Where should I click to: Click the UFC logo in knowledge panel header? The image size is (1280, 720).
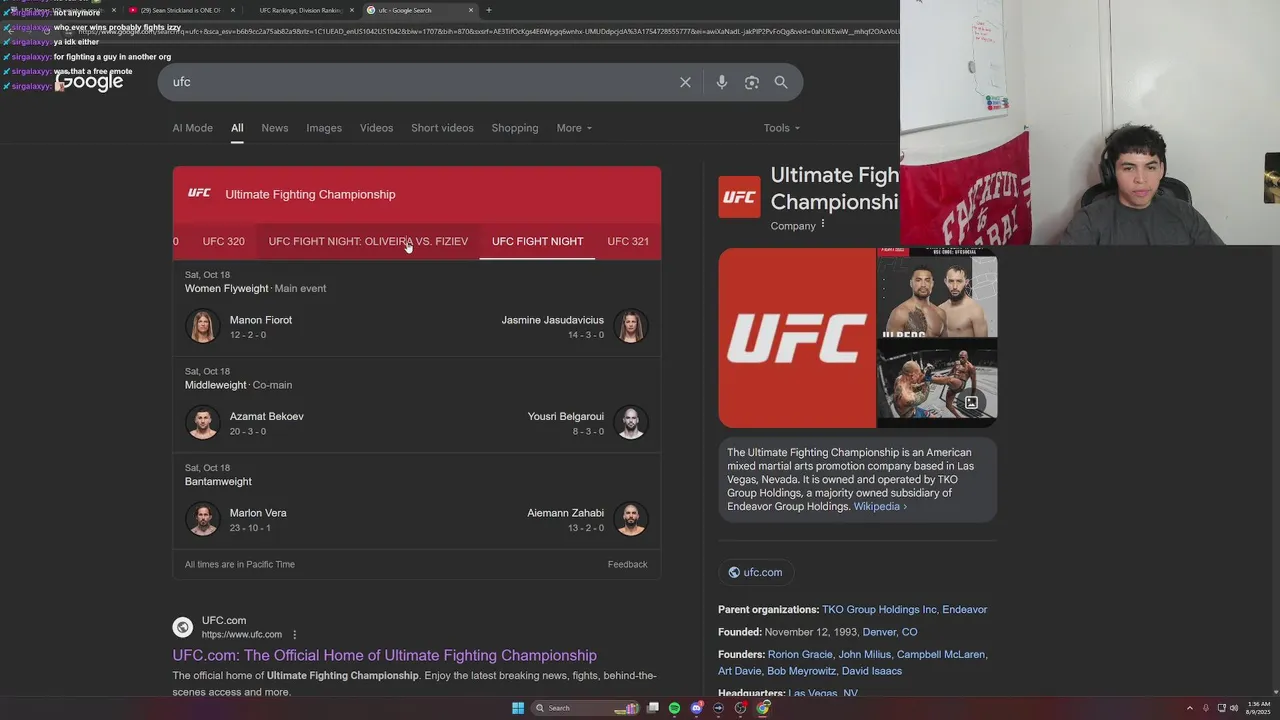click(x=739, y=197)
